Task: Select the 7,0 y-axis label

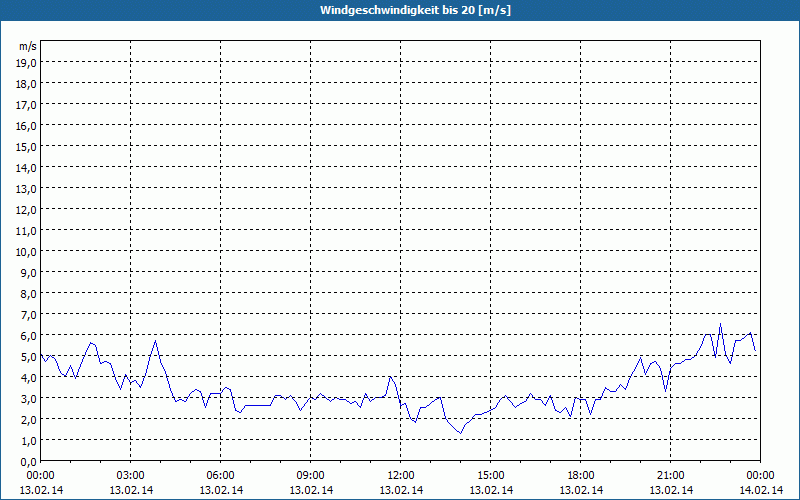Action: pos(29,315)
